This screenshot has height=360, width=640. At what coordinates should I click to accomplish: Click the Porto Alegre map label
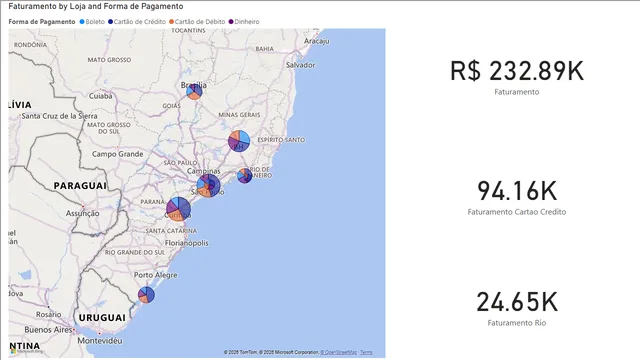tap(156, 275)
